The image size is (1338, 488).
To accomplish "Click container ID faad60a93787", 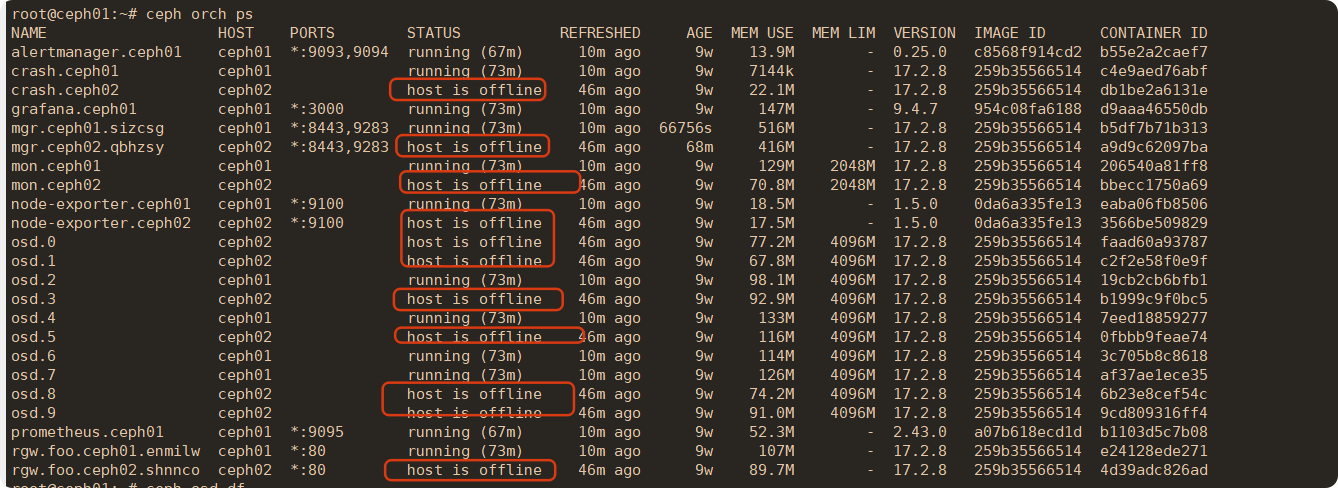I will point(1154,242).
